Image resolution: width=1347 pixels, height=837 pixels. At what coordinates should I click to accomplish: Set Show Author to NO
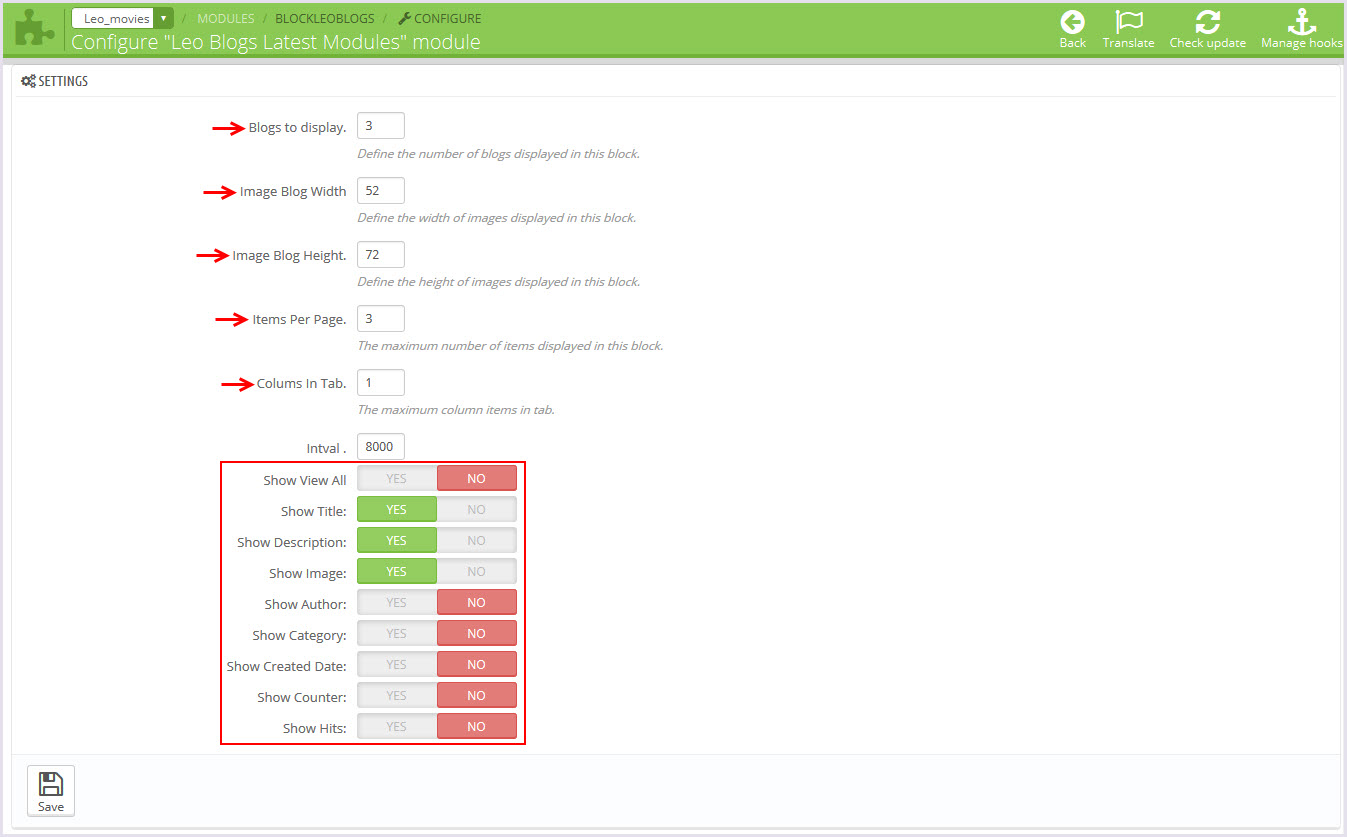coord(477,602)
